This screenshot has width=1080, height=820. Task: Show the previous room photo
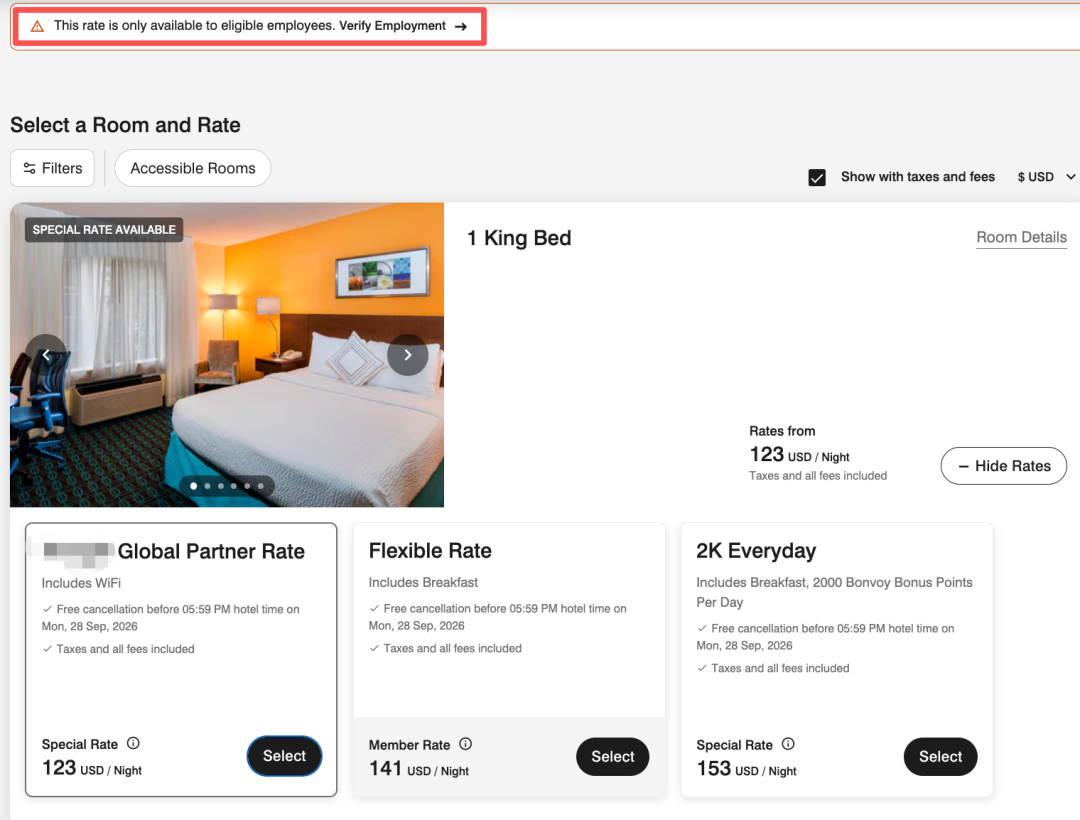(x=46, y=355)
